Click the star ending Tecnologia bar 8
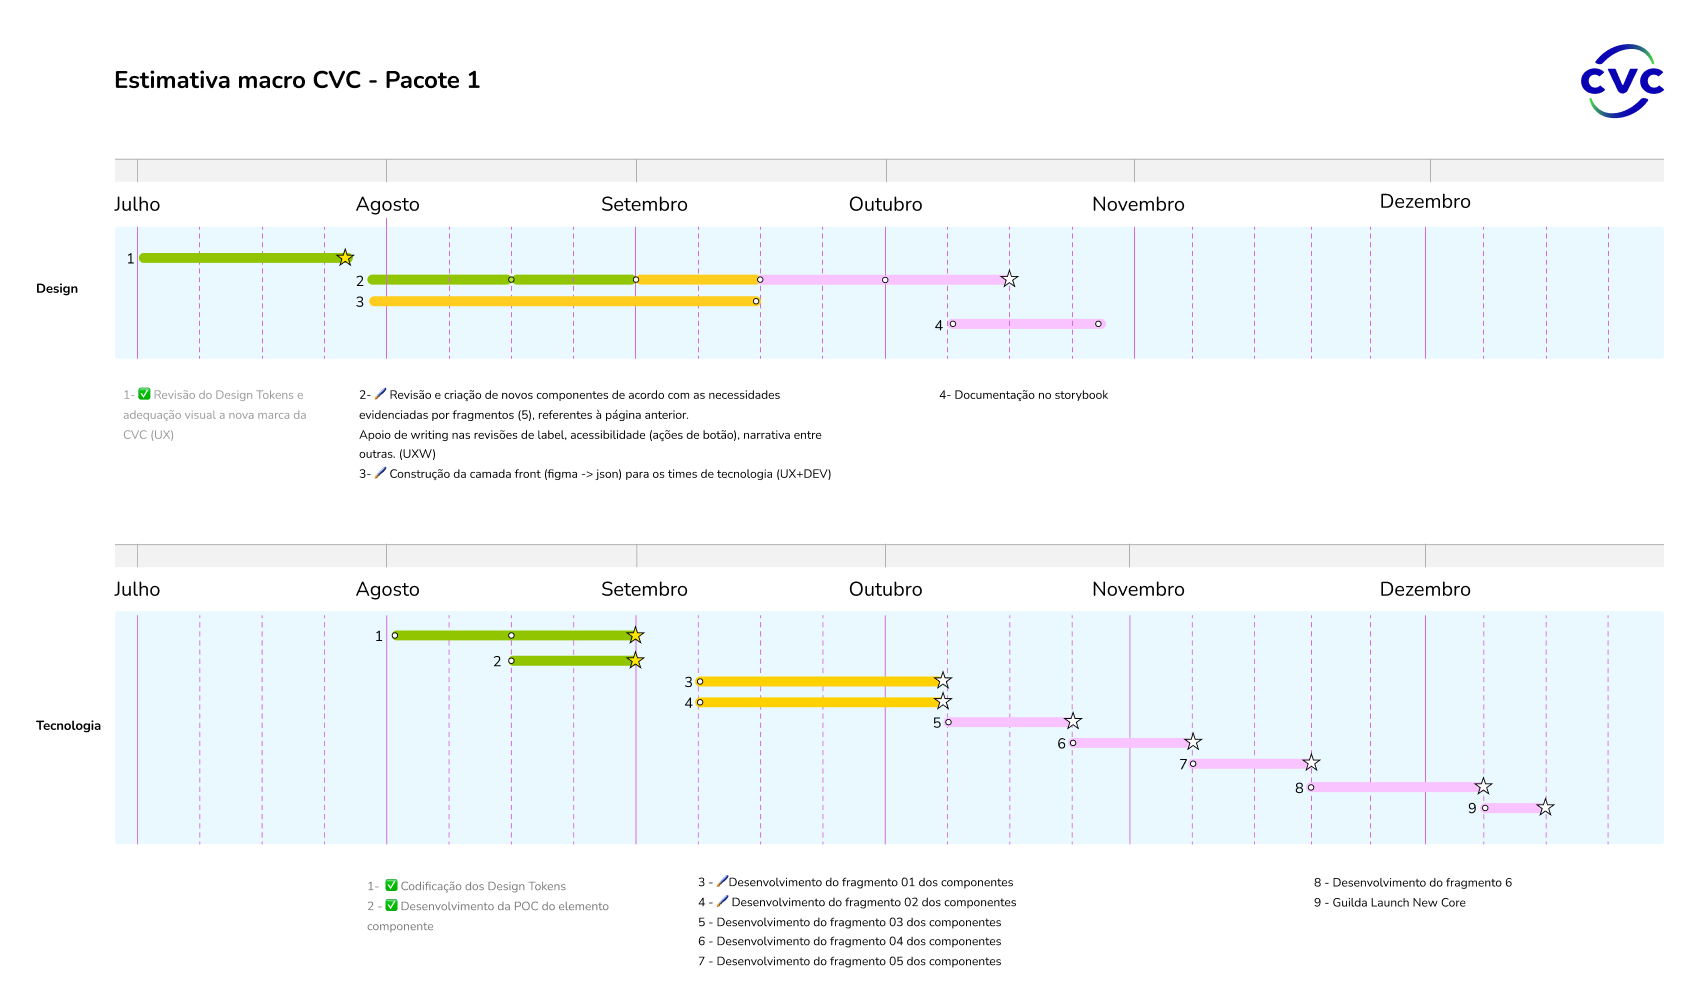 1483,786
